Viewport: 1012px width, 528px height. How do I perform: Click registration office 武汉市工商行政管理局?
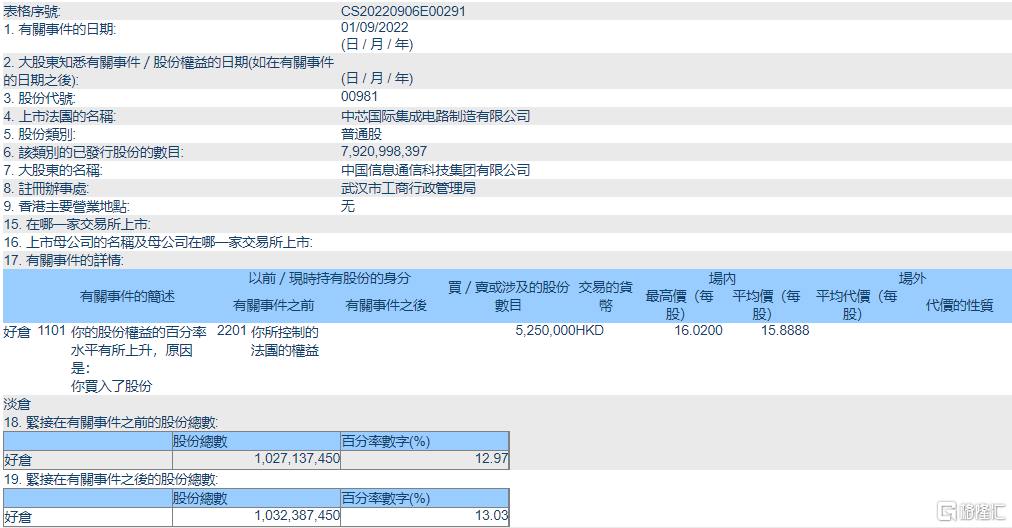tap(409, 188)
